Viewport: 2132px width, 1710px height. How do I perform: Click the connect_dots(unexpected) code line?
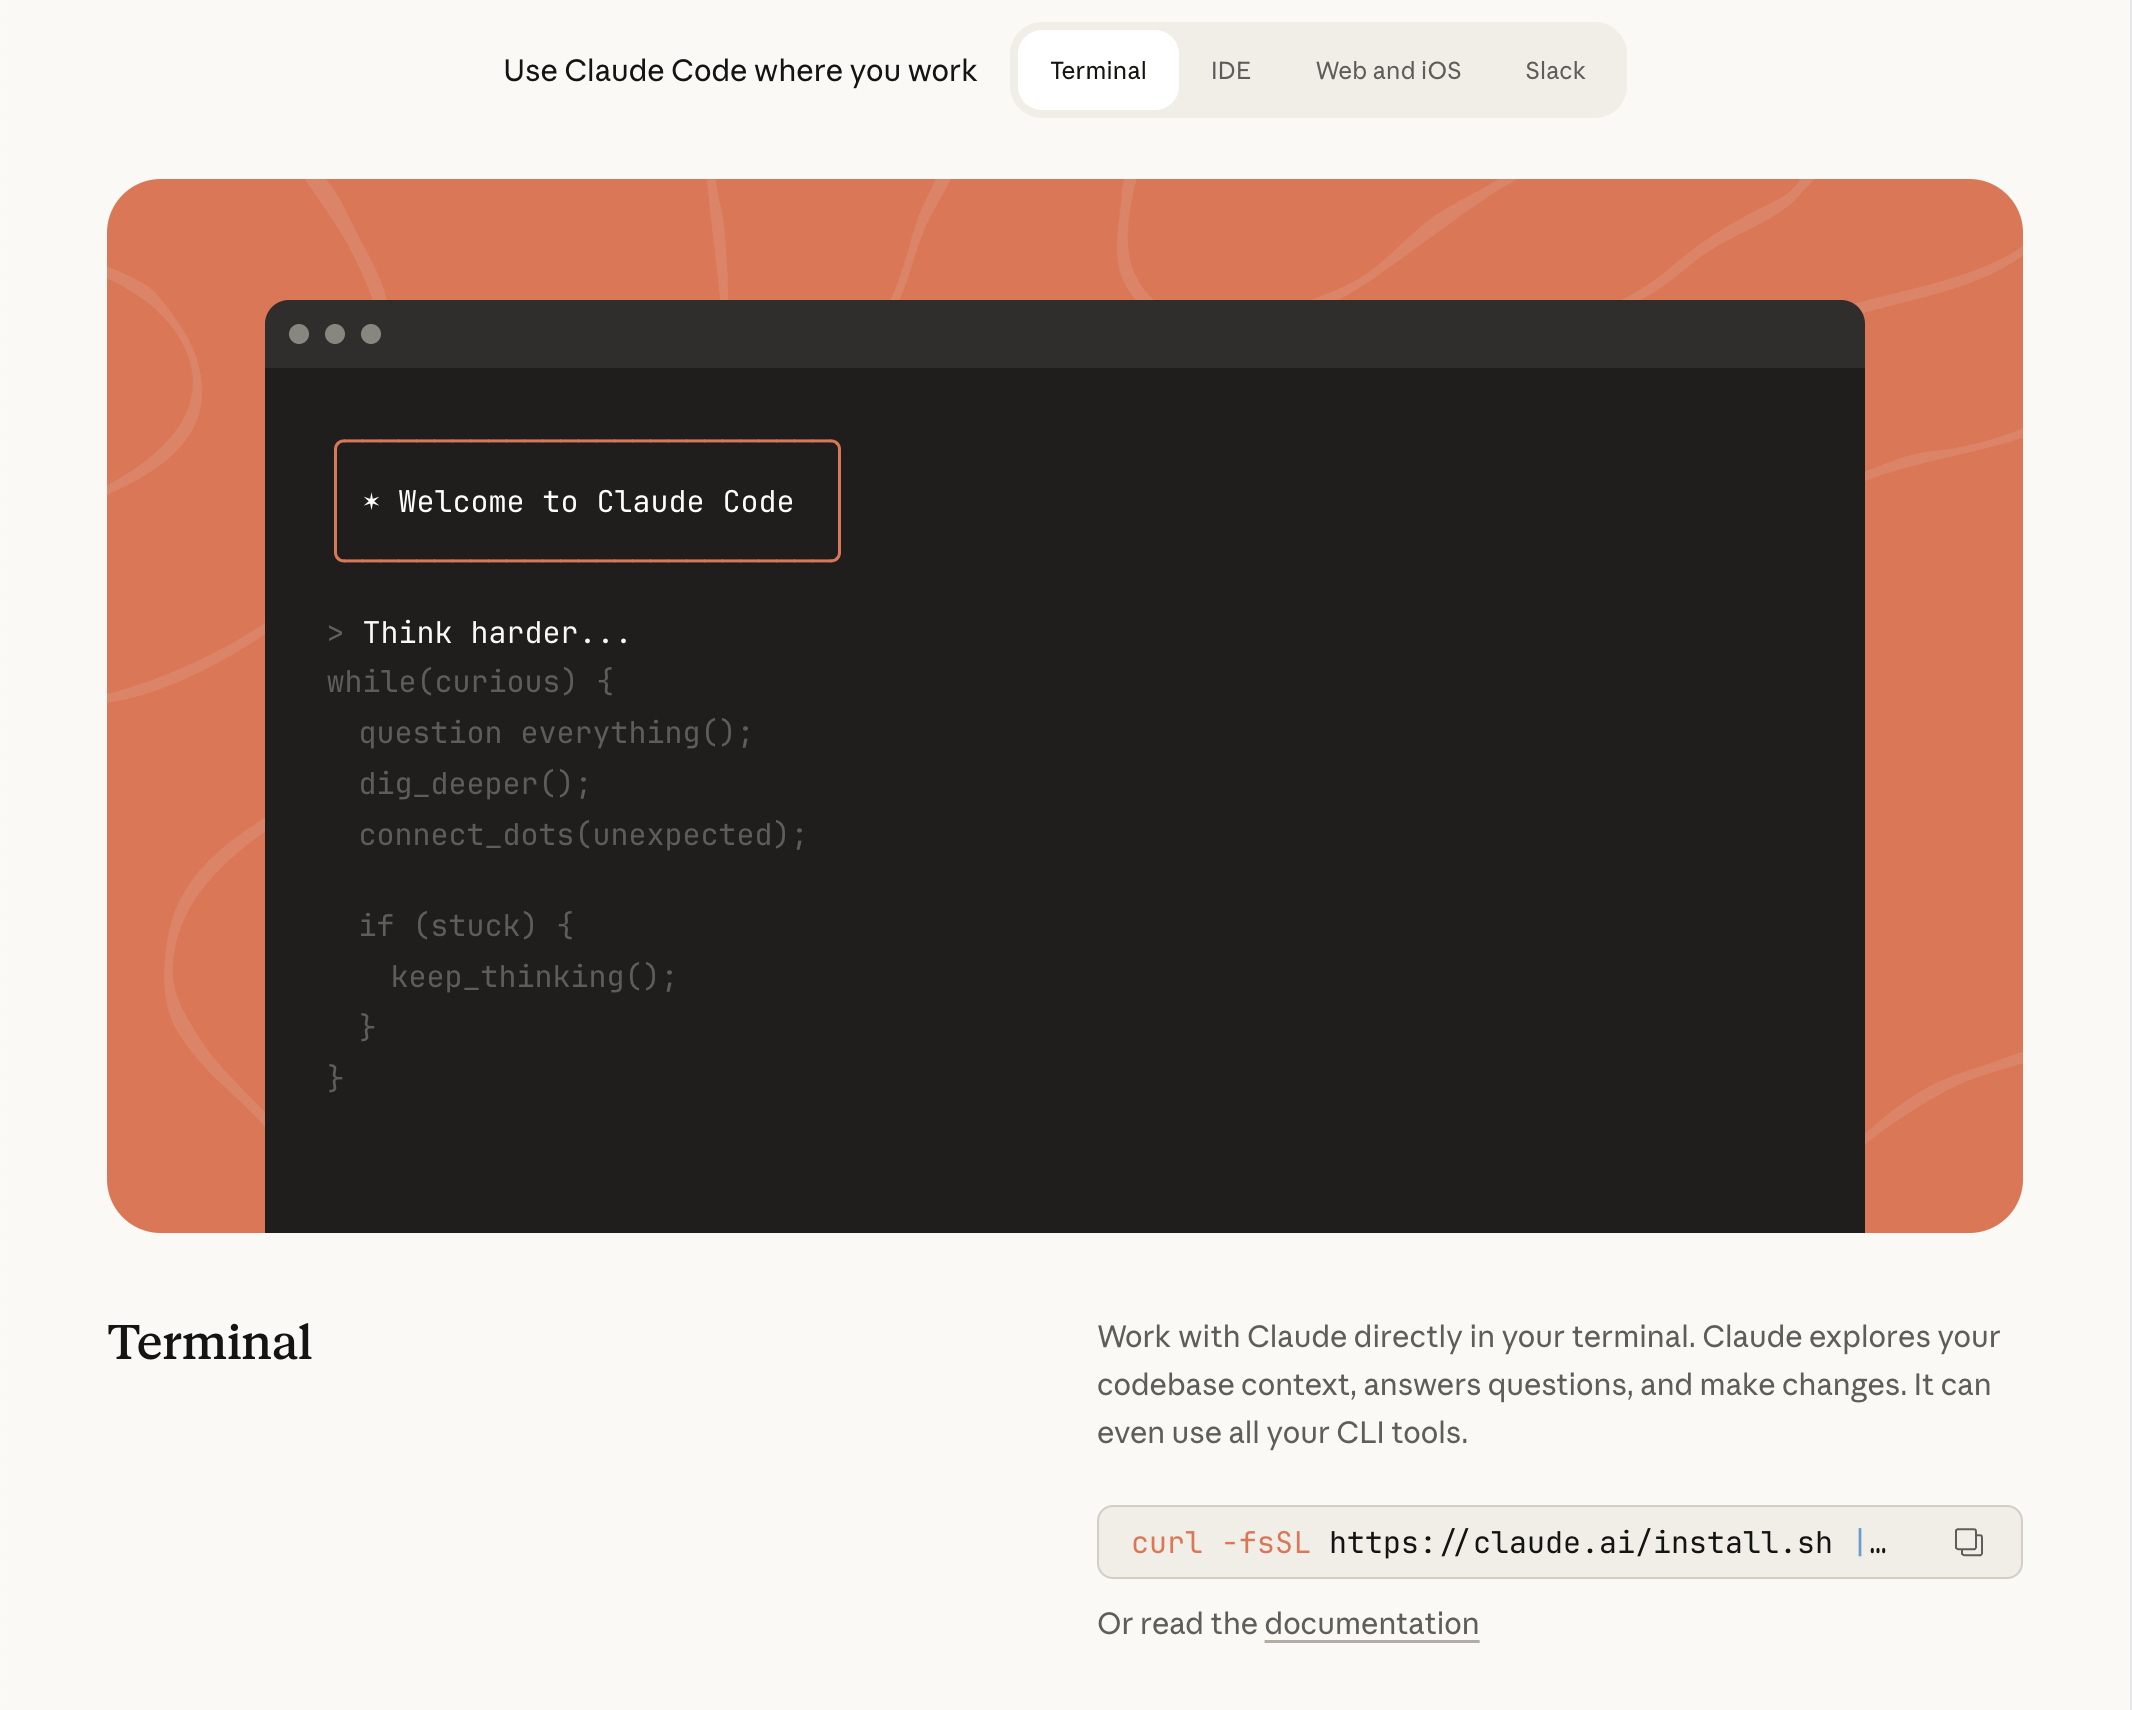582,835
